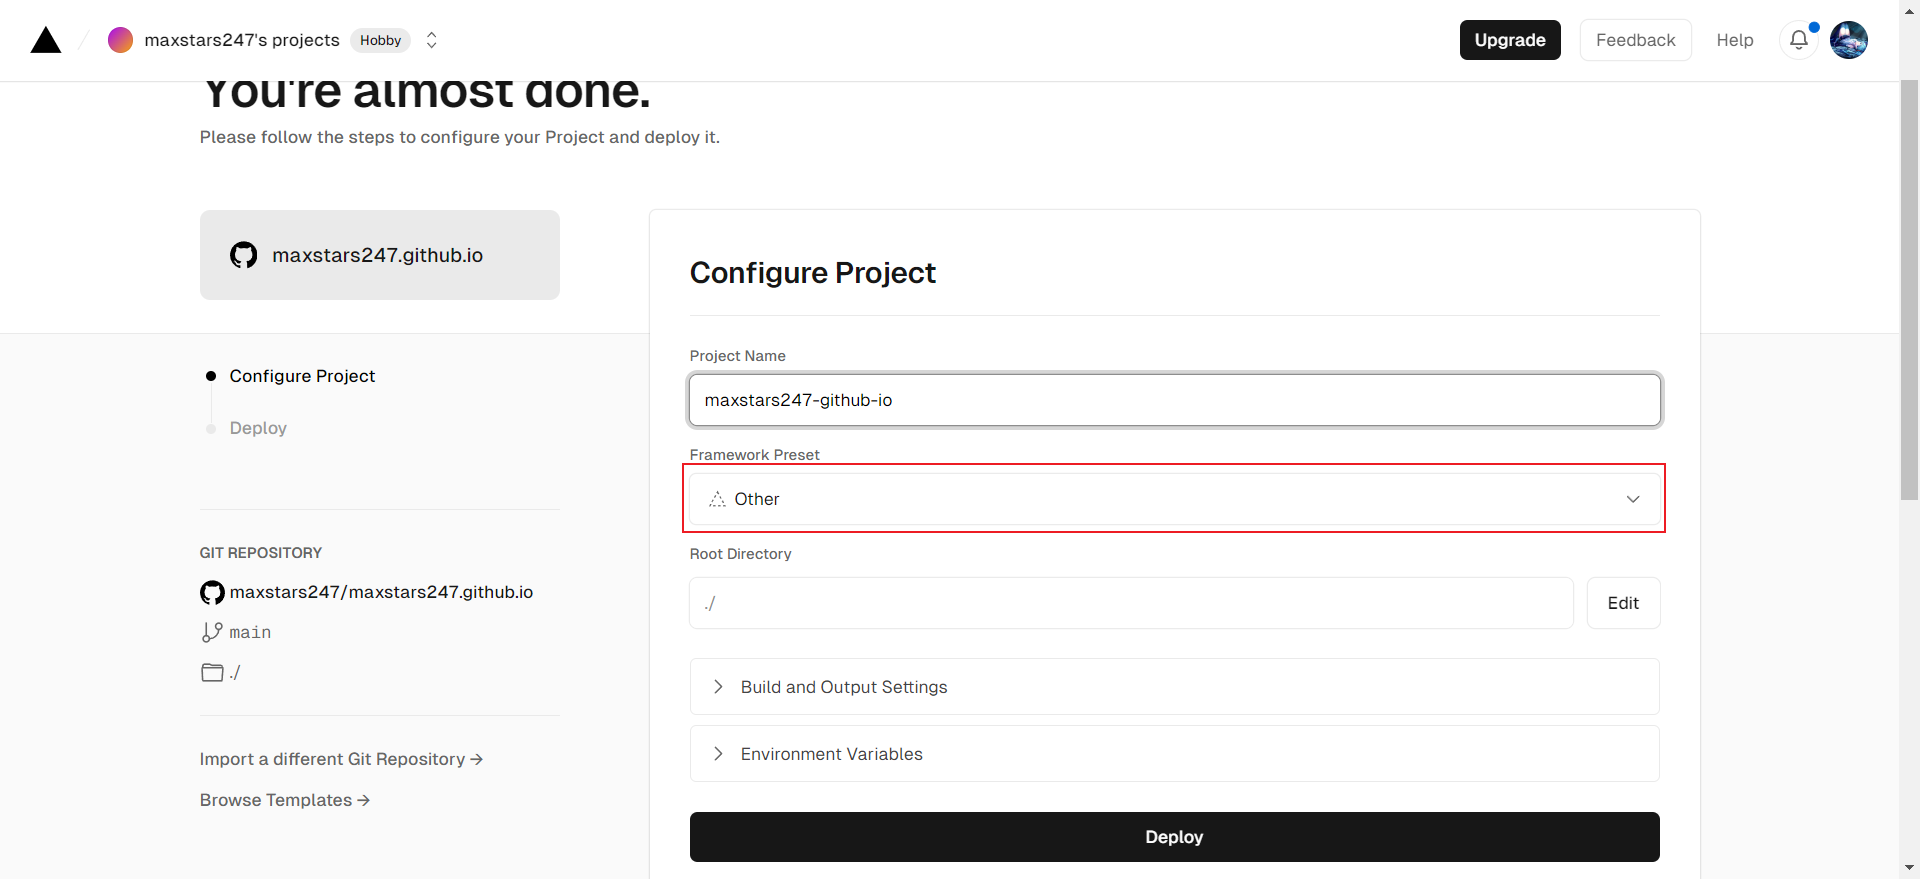Click GitHub icon beside repository name
The image size is (1920, 879).
(x=212, y=592)
